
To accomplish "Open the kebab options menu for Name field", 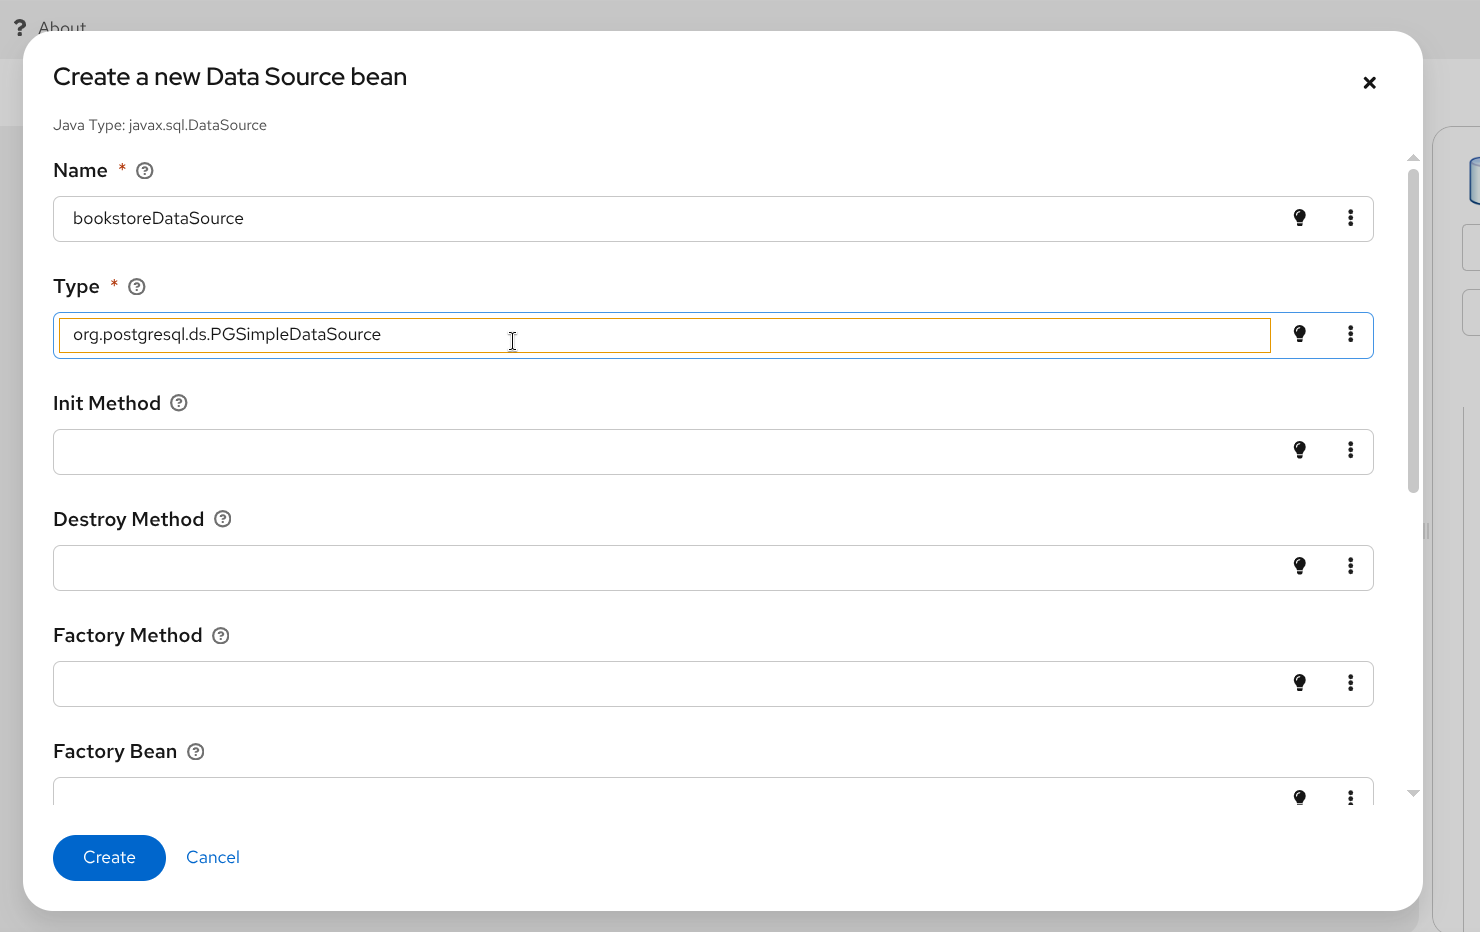I will click(1351, 217).
